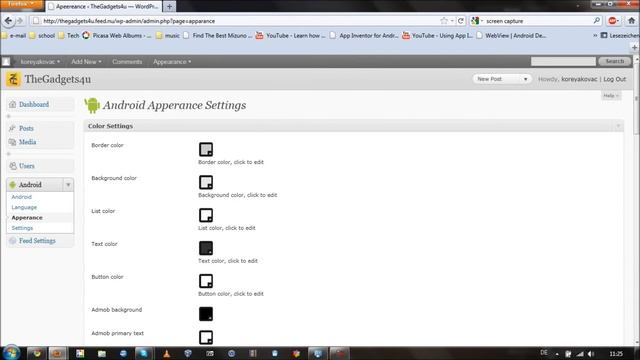Click the Users icon in sidebar
The height and width of the screenshot is (360, 640).
click(x=13, y=166)
